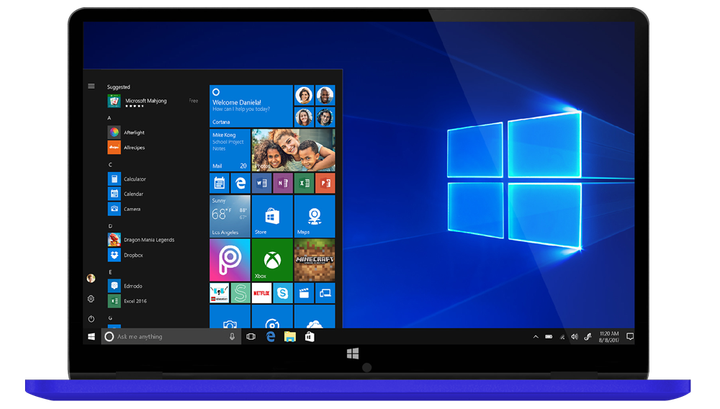Open Allrecipes in the app list
This screenshot has height=409, width=720.
coord(126,148)
